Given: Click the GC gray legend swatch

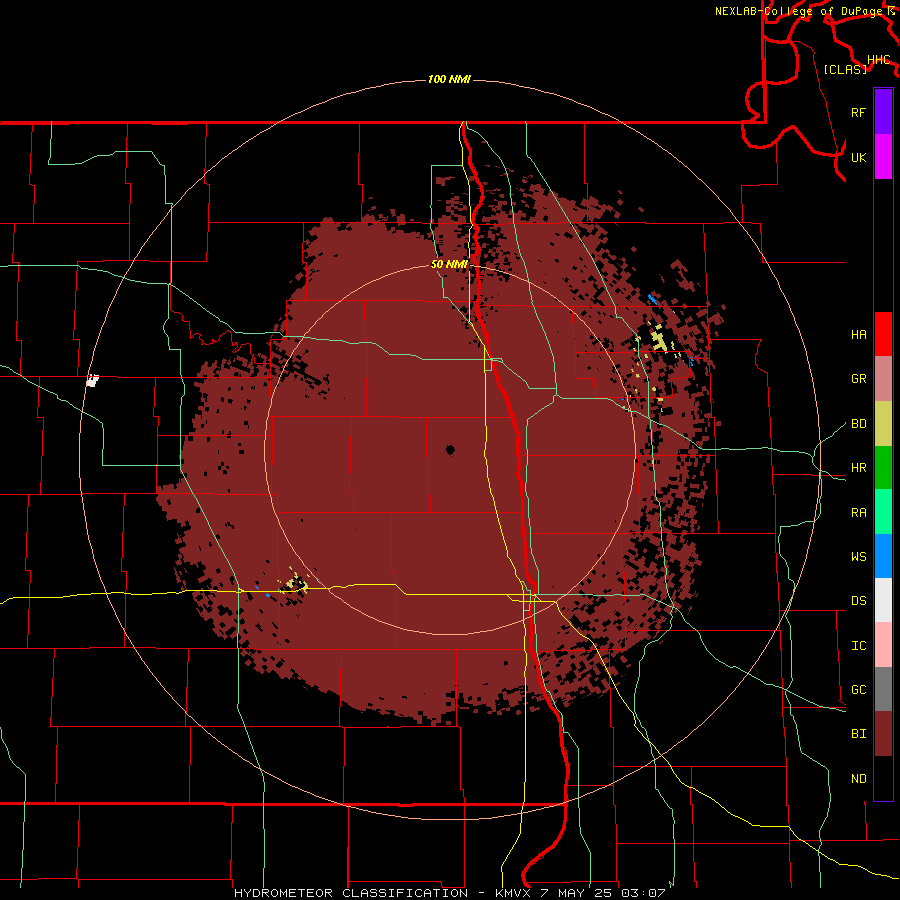Looking at the screenshot, I should [883, 689].
